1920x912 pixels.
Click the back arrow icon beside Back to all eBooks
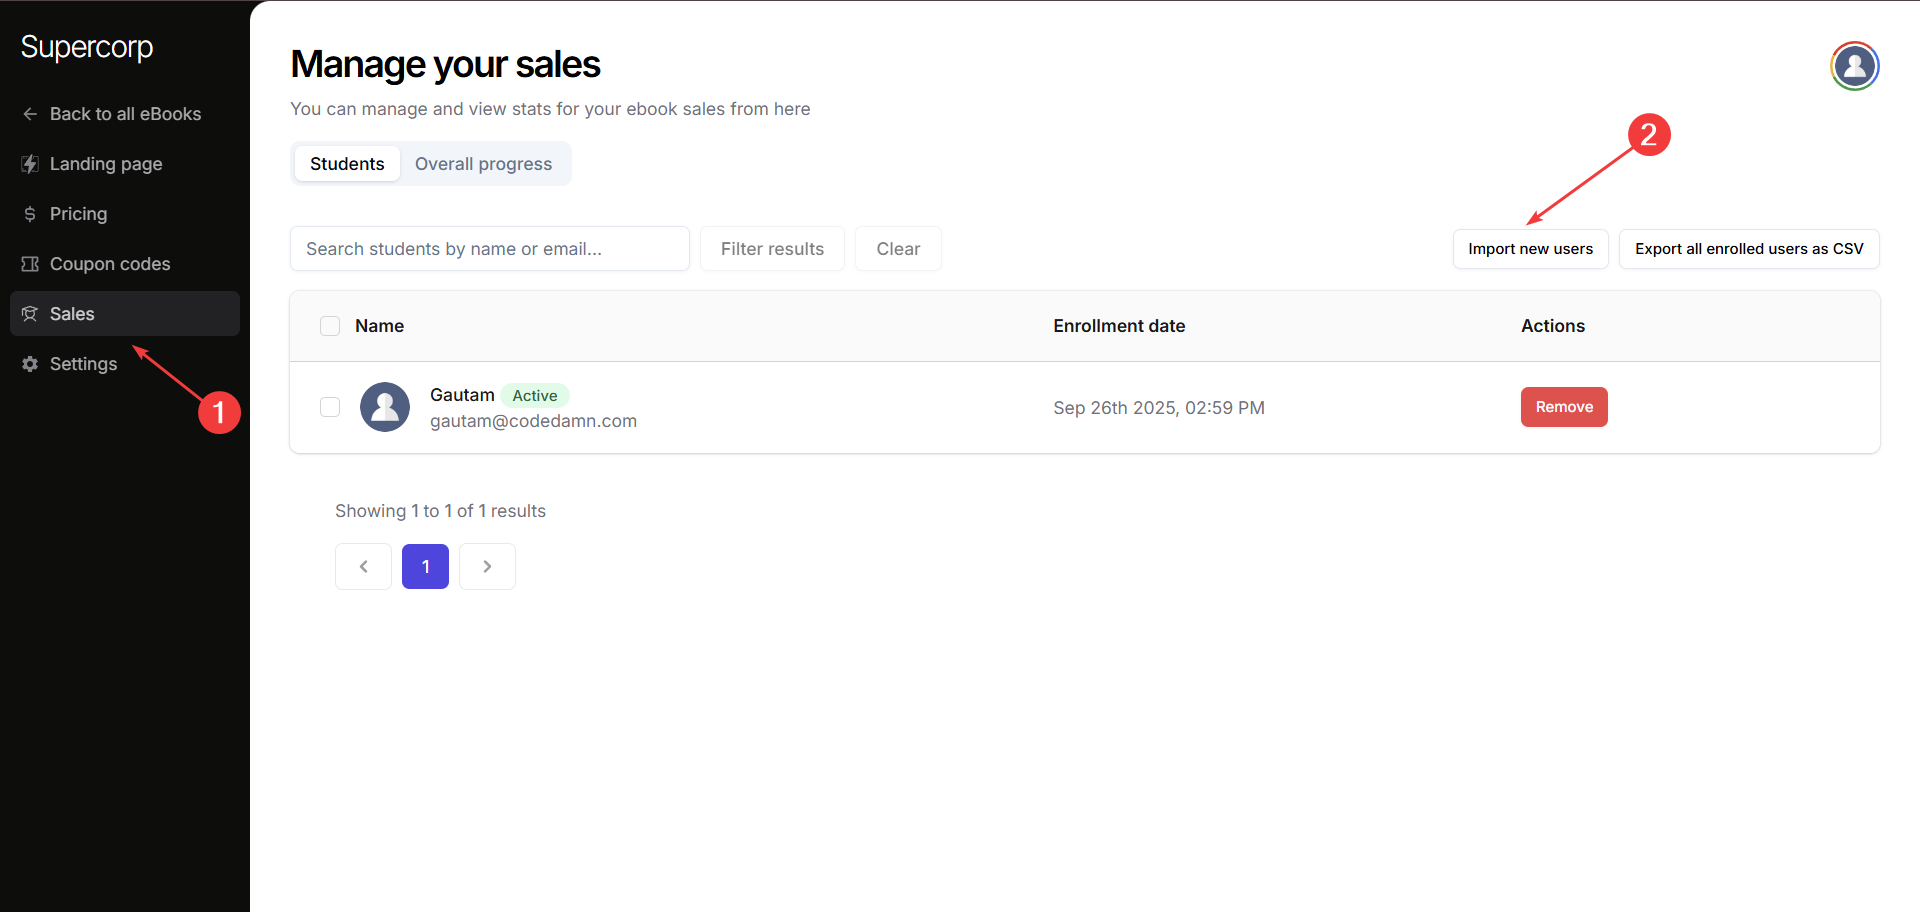[30, 114]
